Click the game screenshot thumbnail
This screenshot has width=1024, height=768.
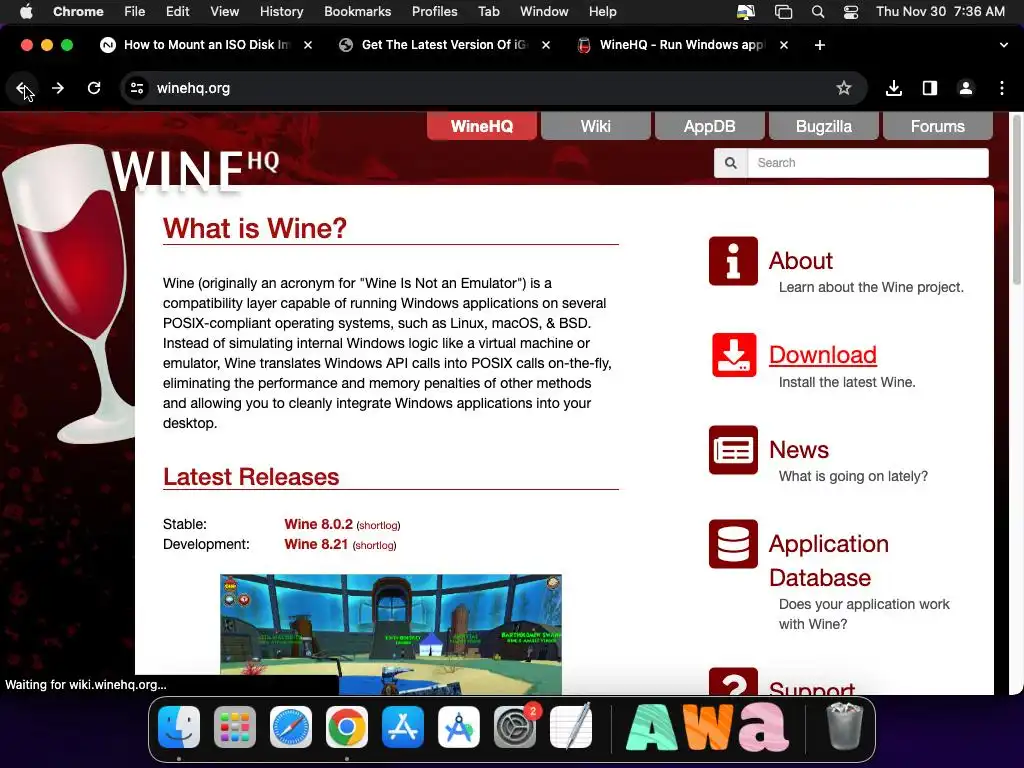click(391, 634)
